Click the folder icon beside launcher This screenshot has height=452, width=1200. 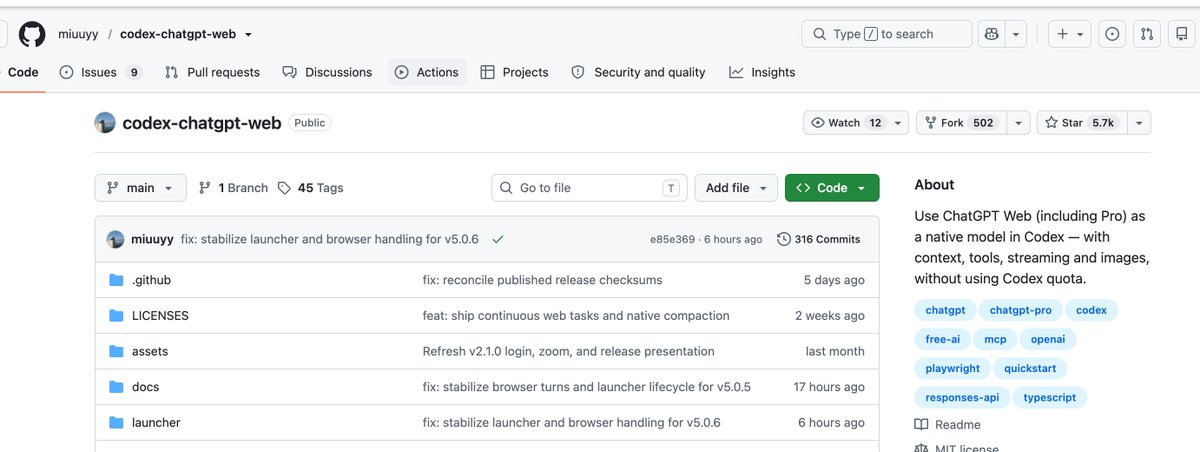116,423
